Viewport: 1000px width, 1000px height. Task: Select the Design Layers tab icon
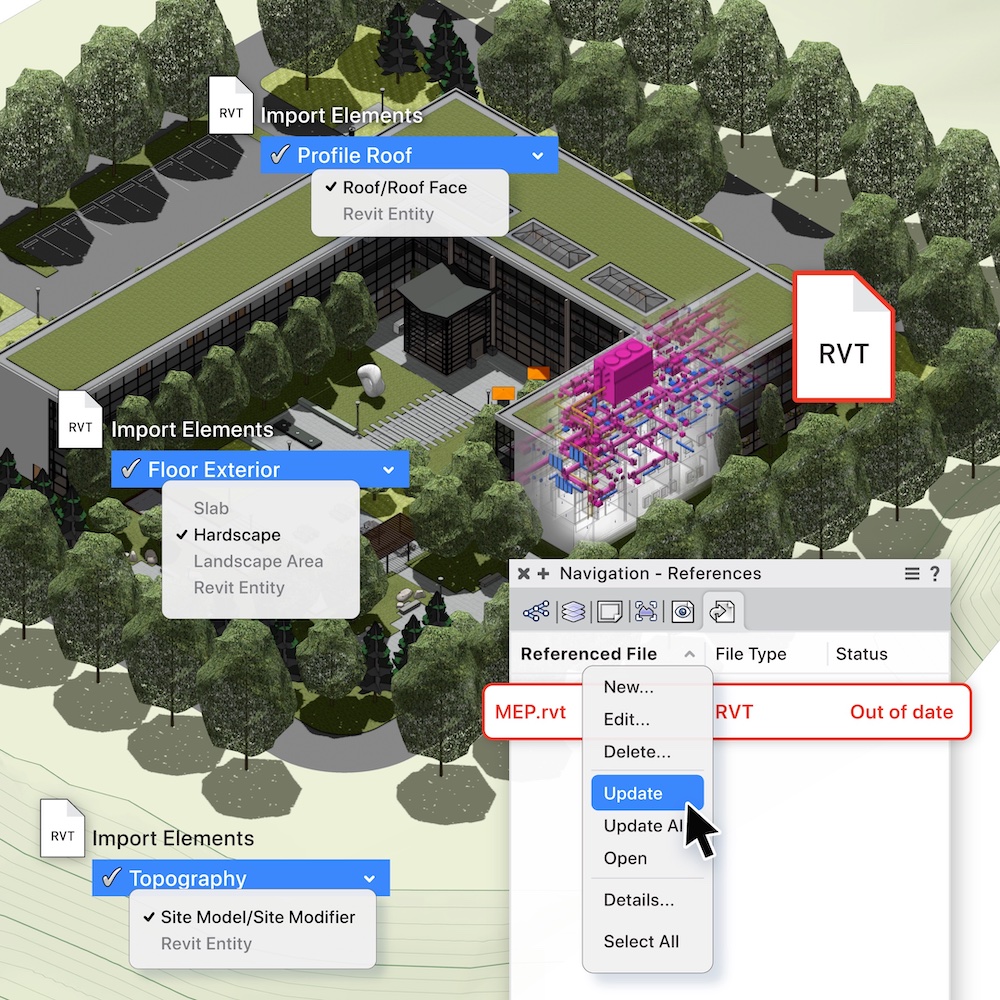[572, 611]
